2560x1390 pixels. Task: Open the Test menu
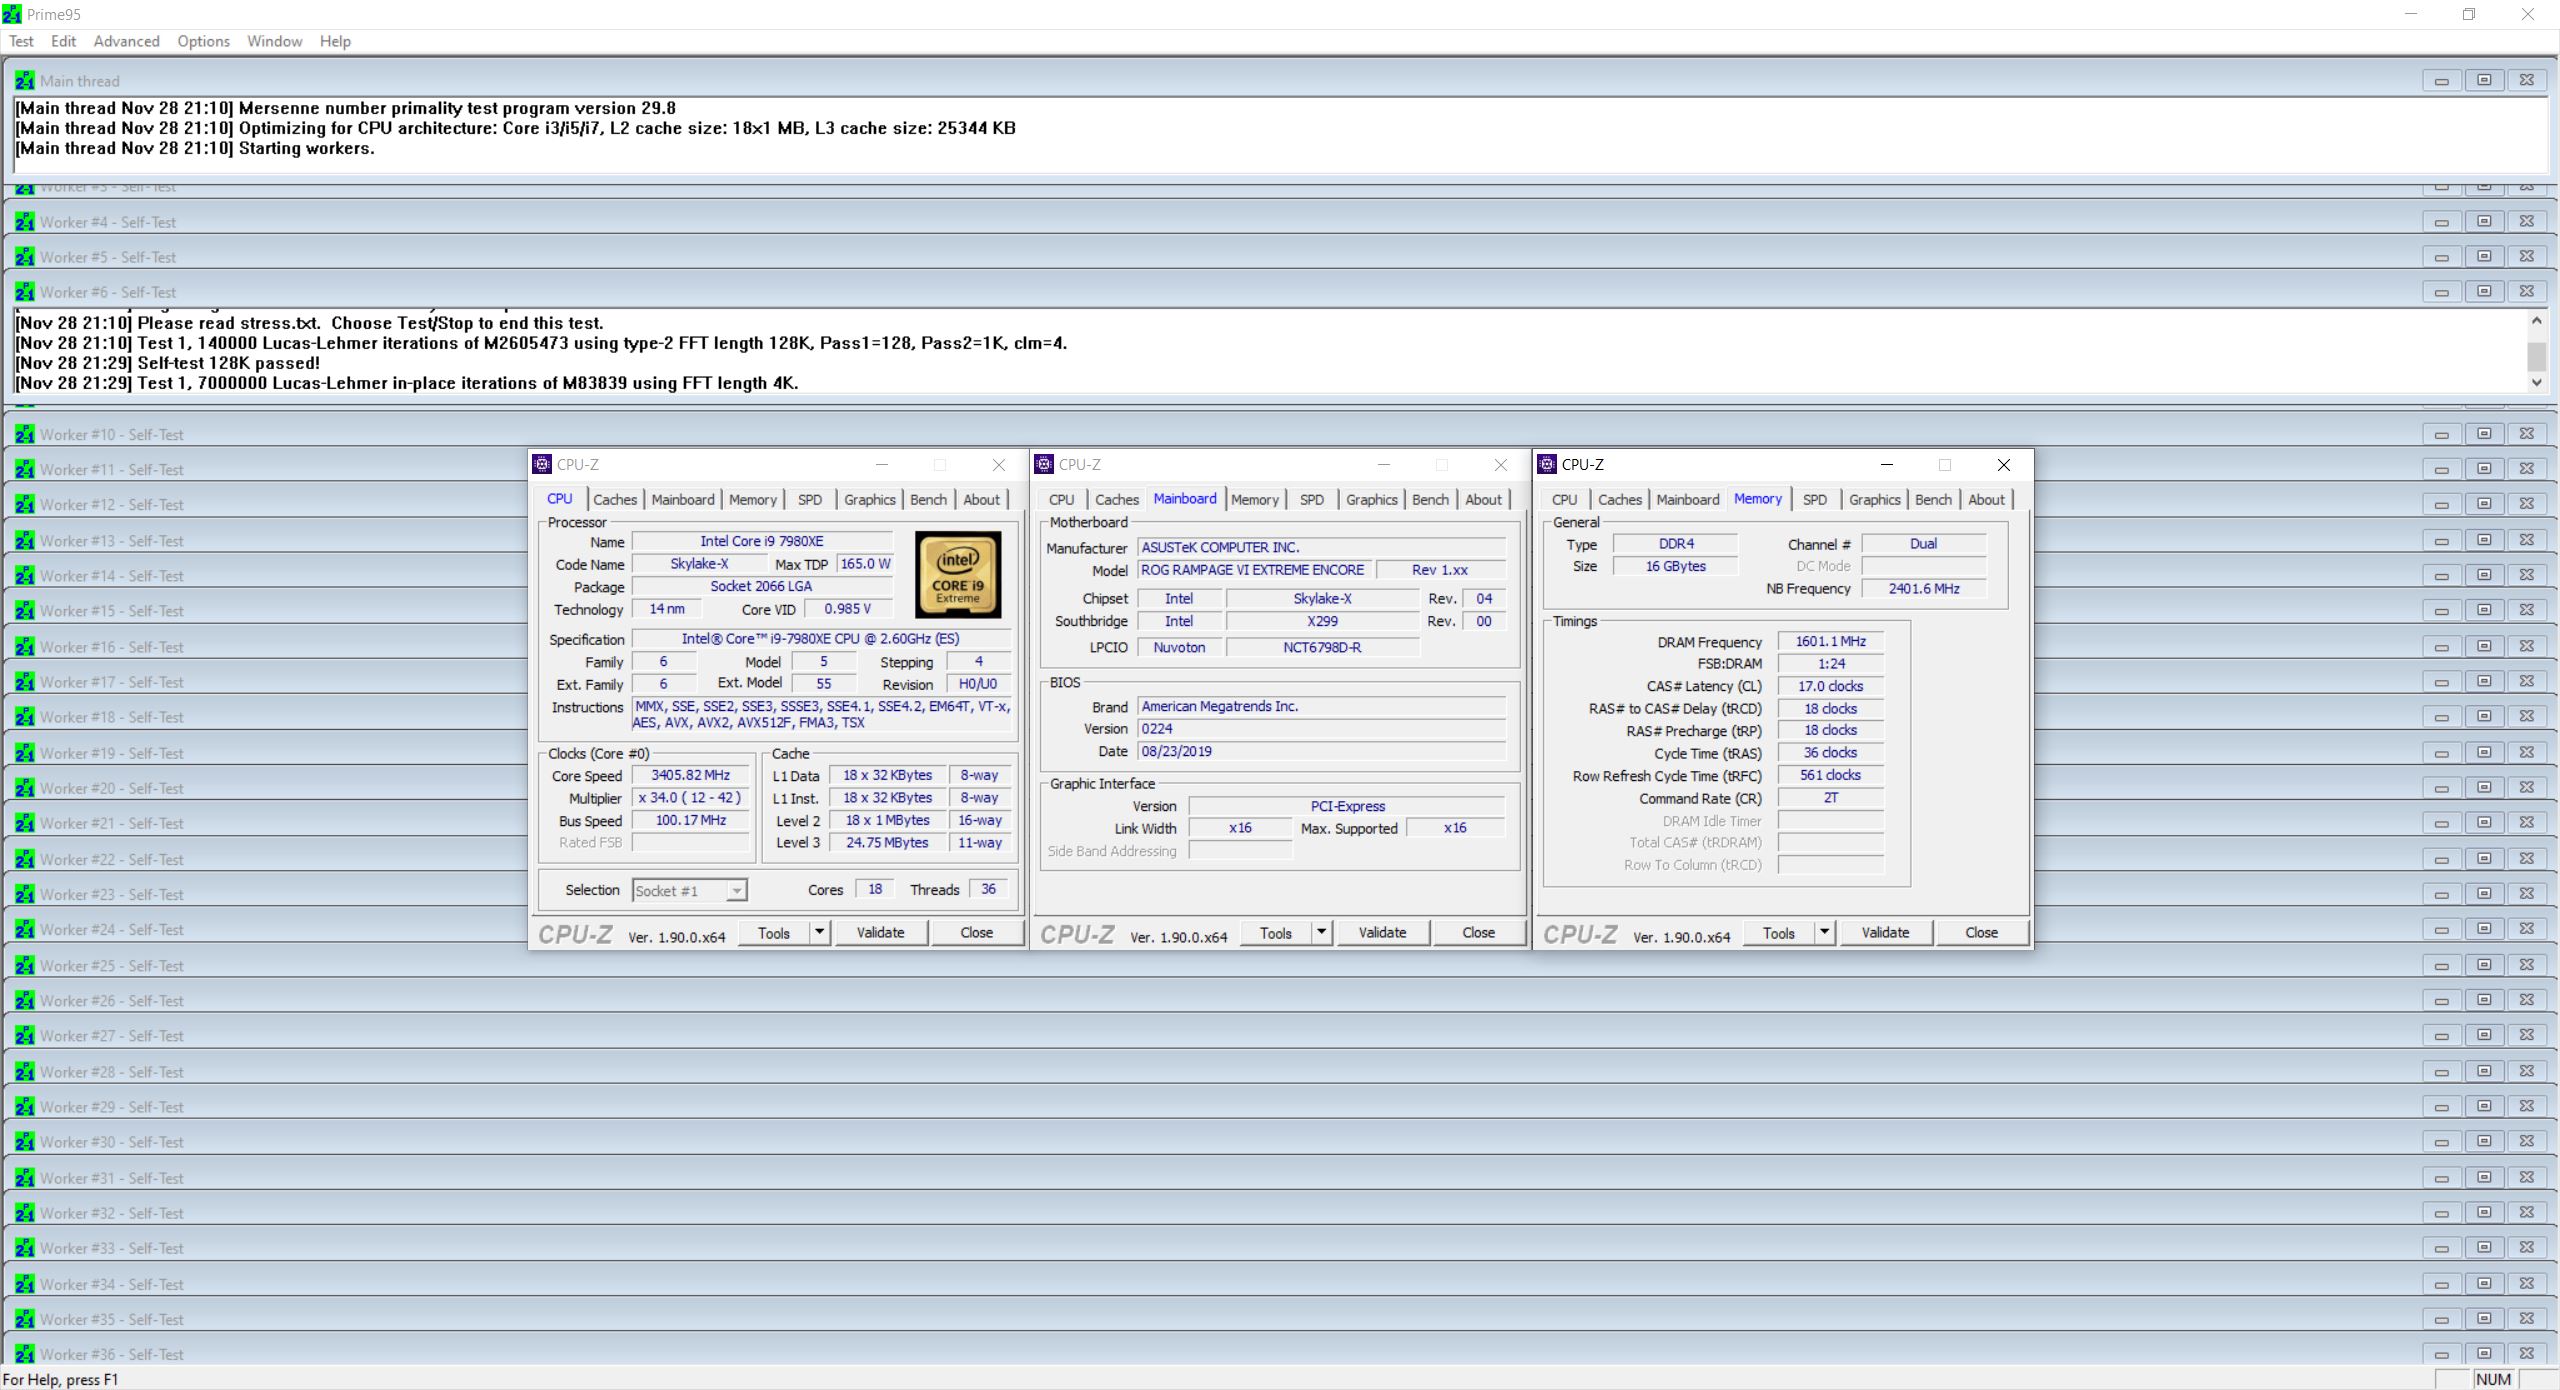(x=21, y=41)
